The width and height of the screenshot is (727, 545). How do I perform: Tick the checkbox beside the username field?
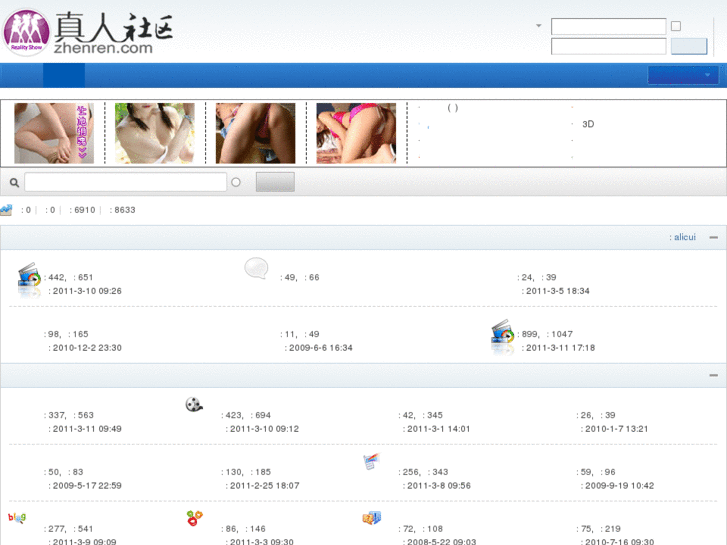(676, 26)
